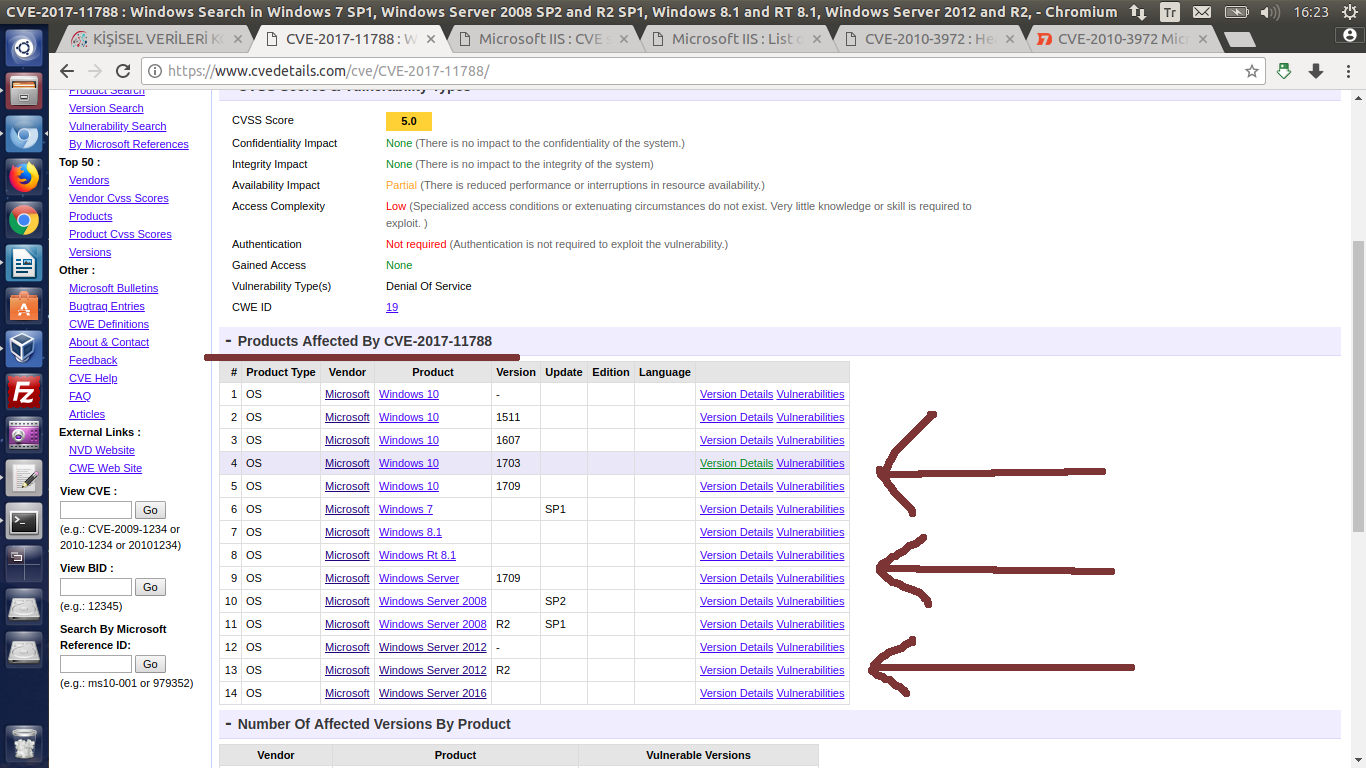The height and width of the screenshot is (768, 1366).
Task: Launch VirtualBox from the launcher
Action: 24,349
